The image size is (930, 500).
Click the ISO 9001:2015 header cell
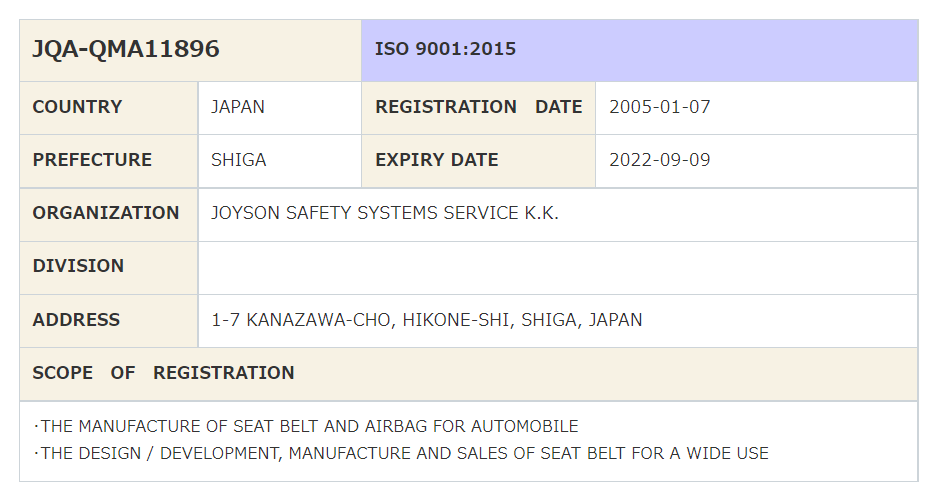(x=445, y=49)
